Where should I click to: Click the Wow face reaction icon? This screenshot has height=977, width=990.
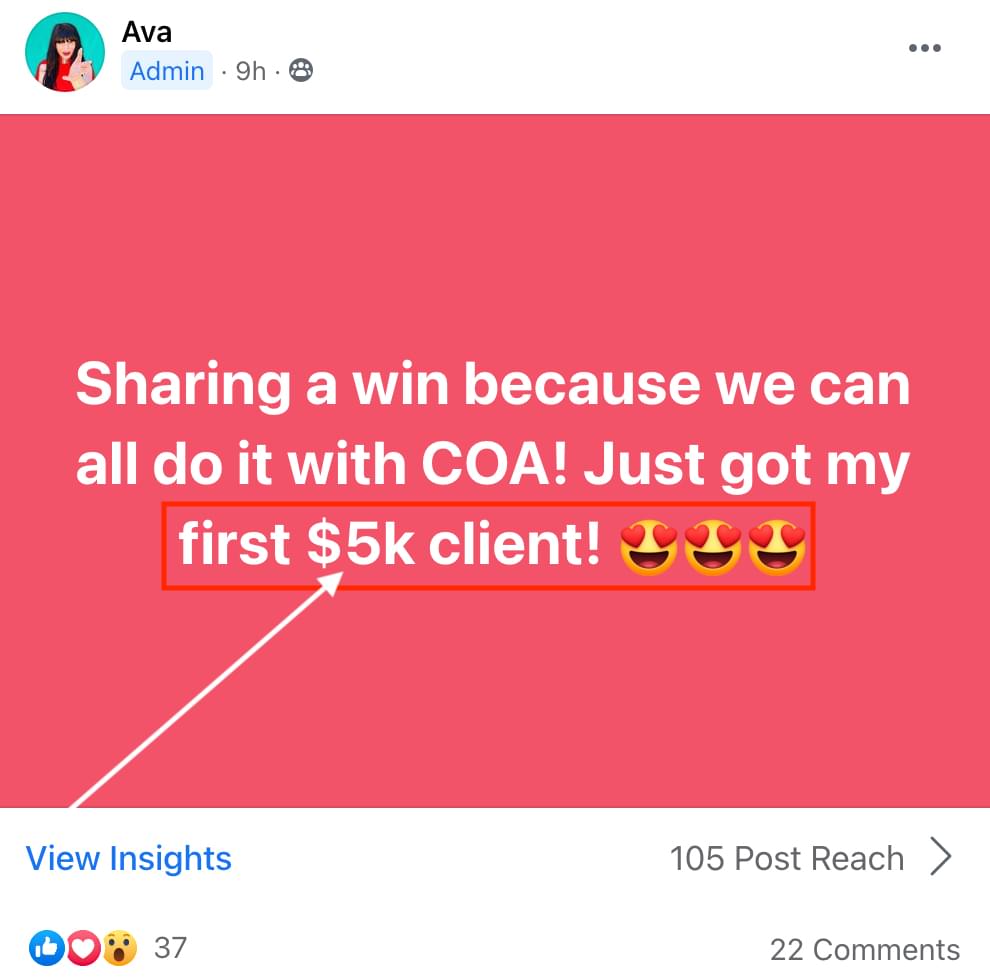pos(118,947)
